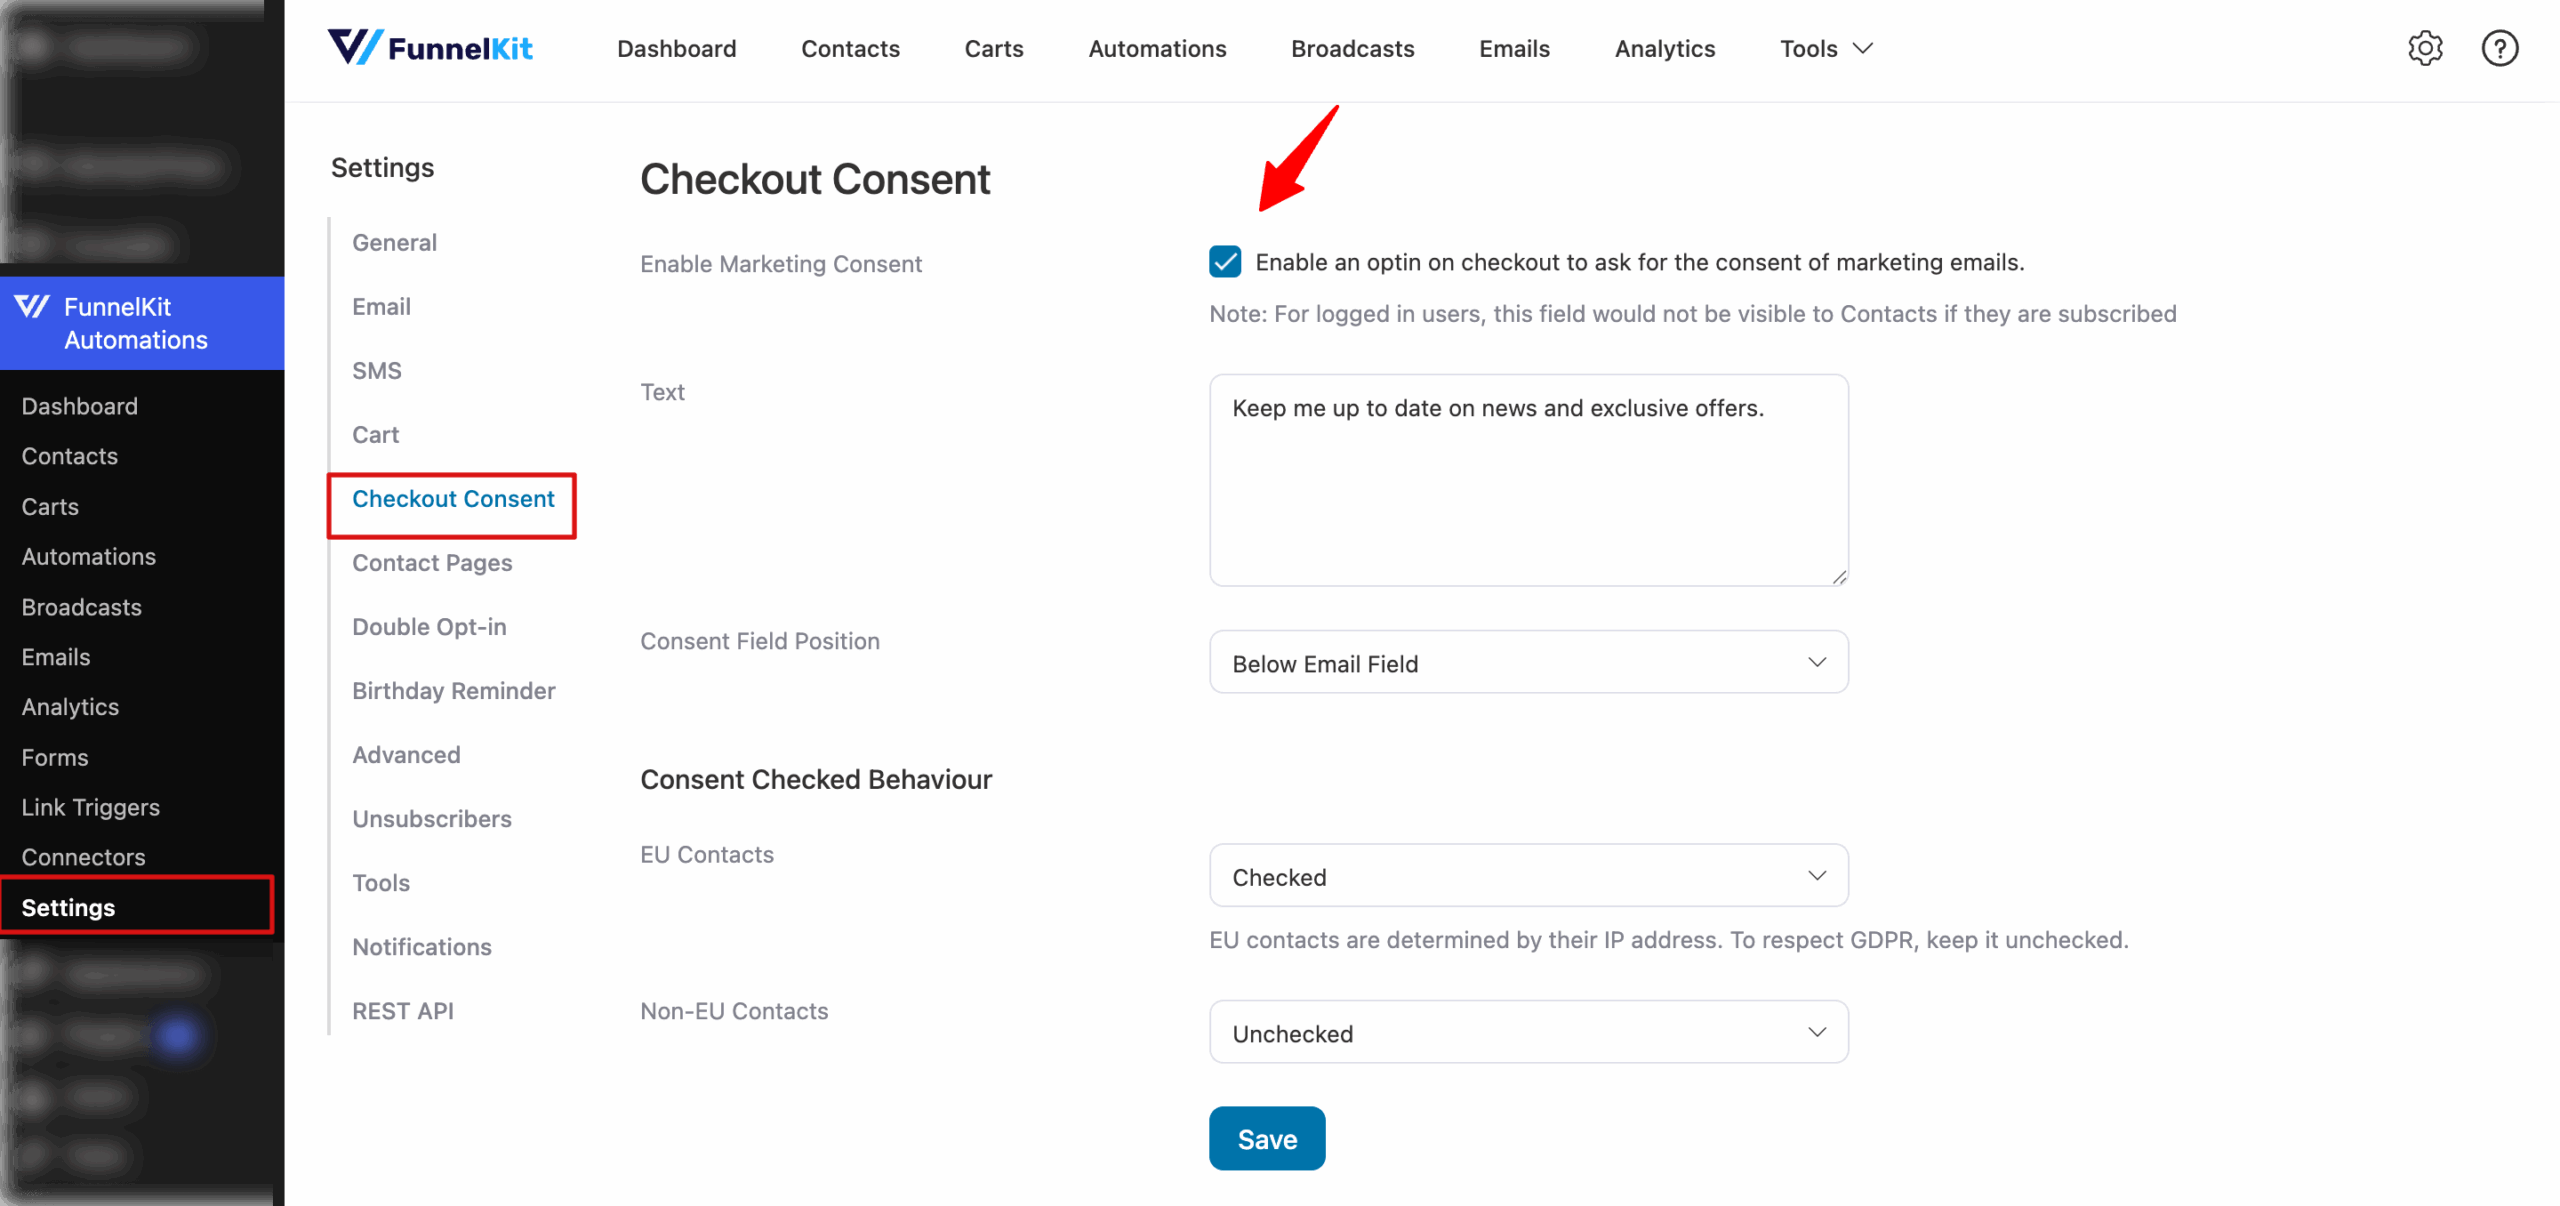Viewport: 2560px width, 1206px height.
Task: Select the General settings tab
Action: (394, 242)
